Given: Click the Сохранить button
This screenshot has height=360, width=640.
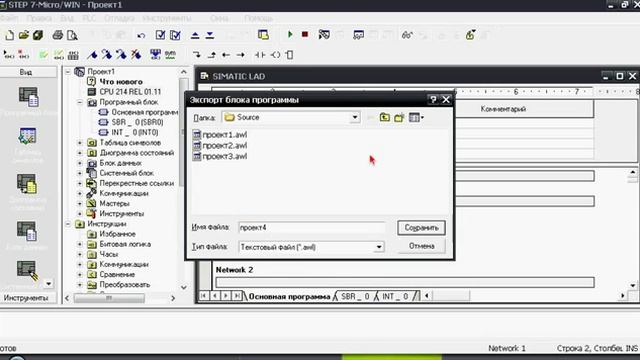Looking at the screenshot, I should coord(421,228).
